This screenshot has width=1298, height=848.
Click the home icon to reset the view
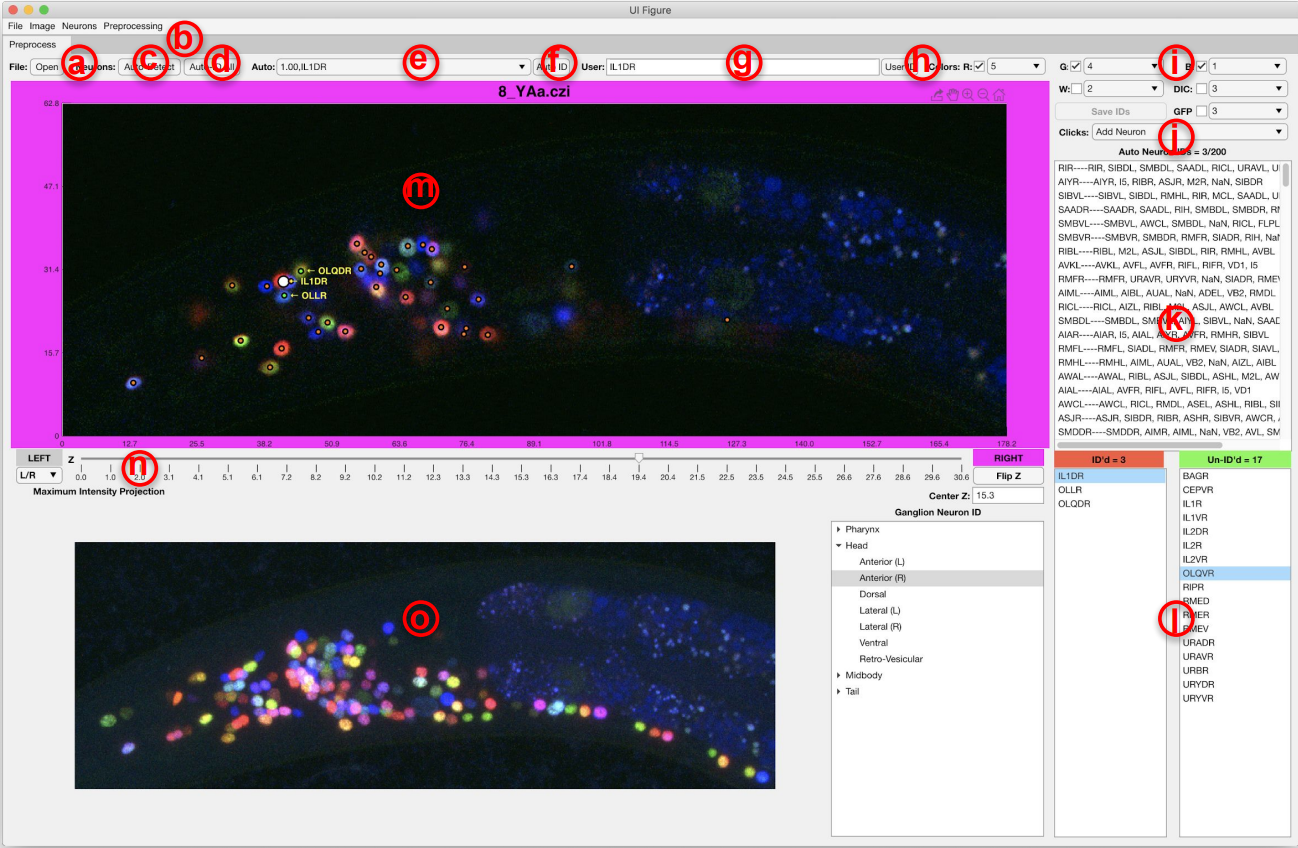click(x=1000, y=96)
